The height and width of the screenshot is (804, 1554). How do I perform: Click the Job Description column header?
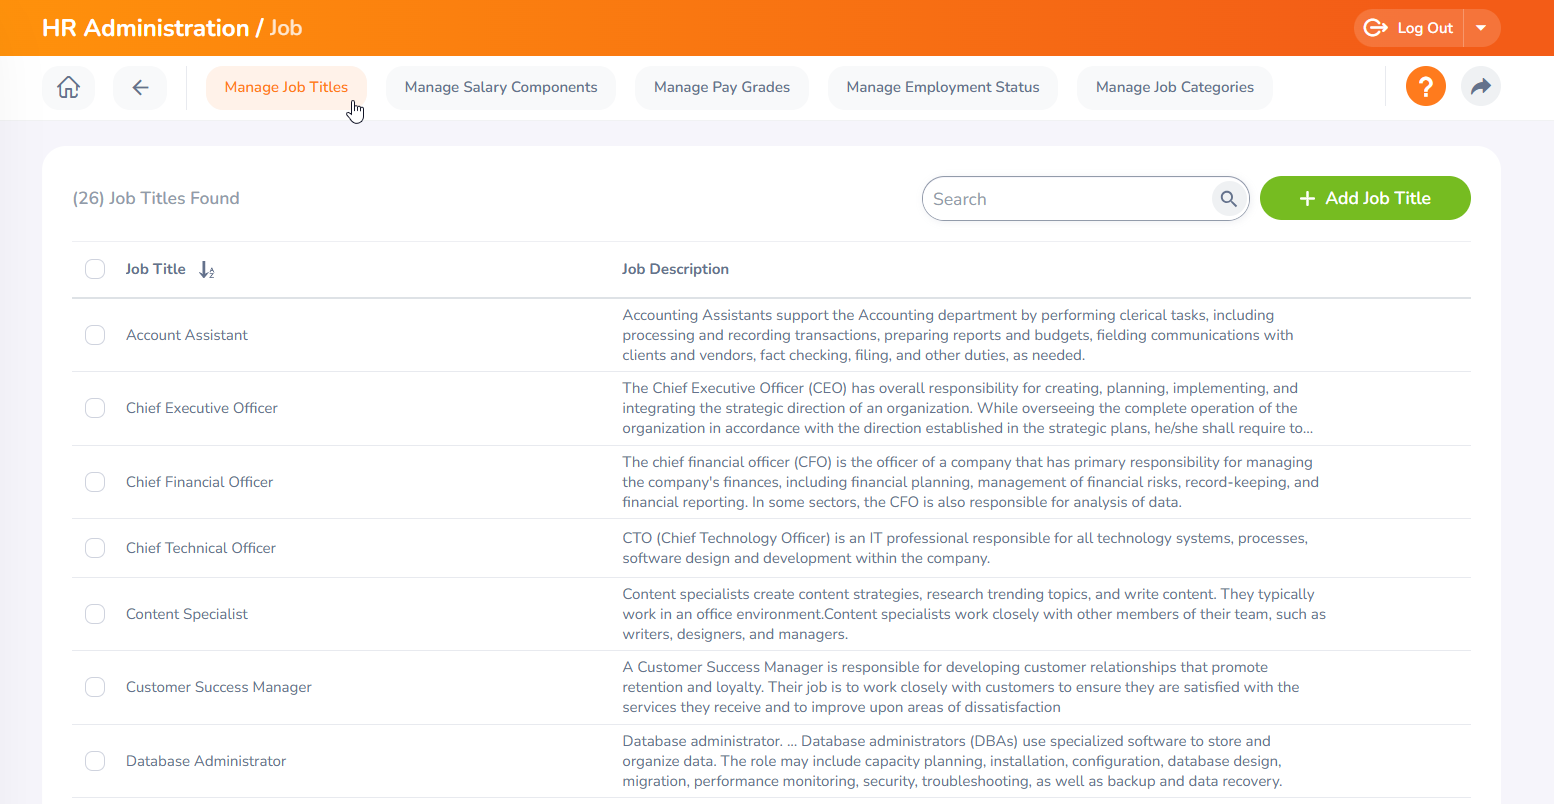click(x=675, y=269)
